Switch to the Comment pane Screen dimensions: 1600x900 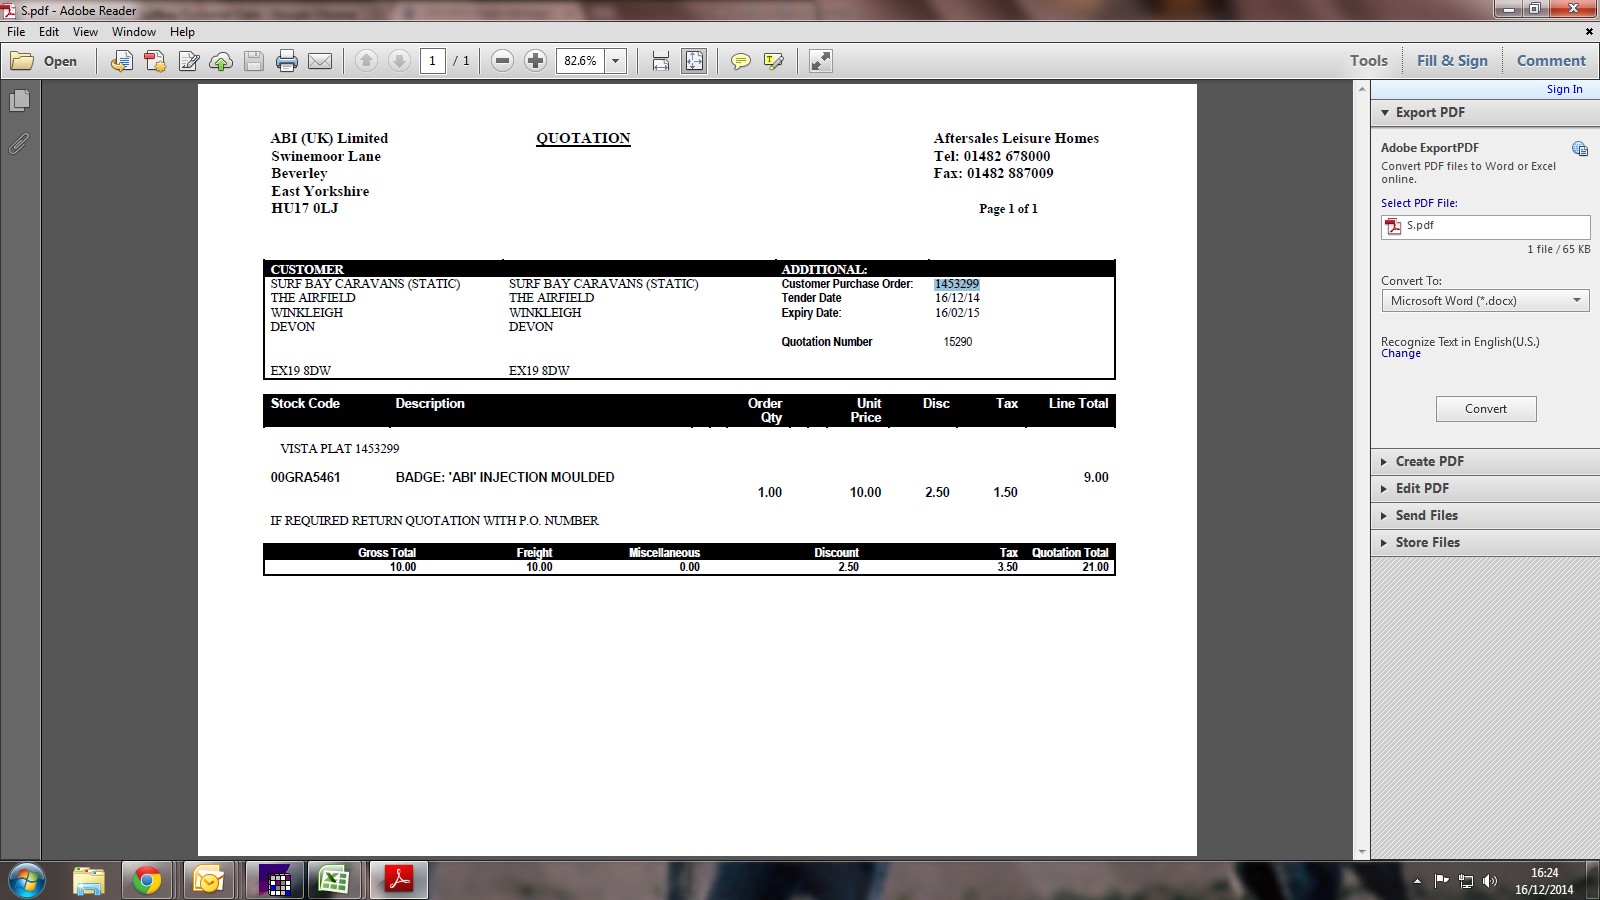1551,61
